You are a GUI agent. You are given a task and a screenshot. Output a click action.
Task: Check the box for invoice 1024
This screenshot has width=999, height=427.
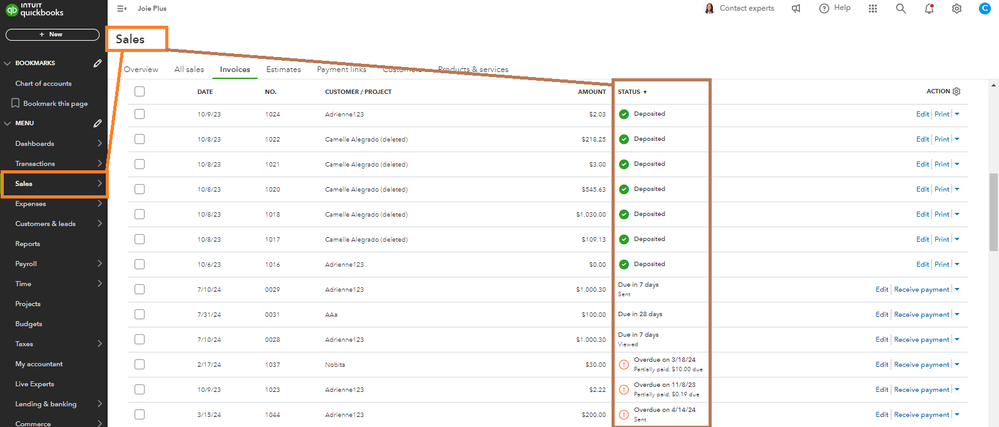pos(140,114)
